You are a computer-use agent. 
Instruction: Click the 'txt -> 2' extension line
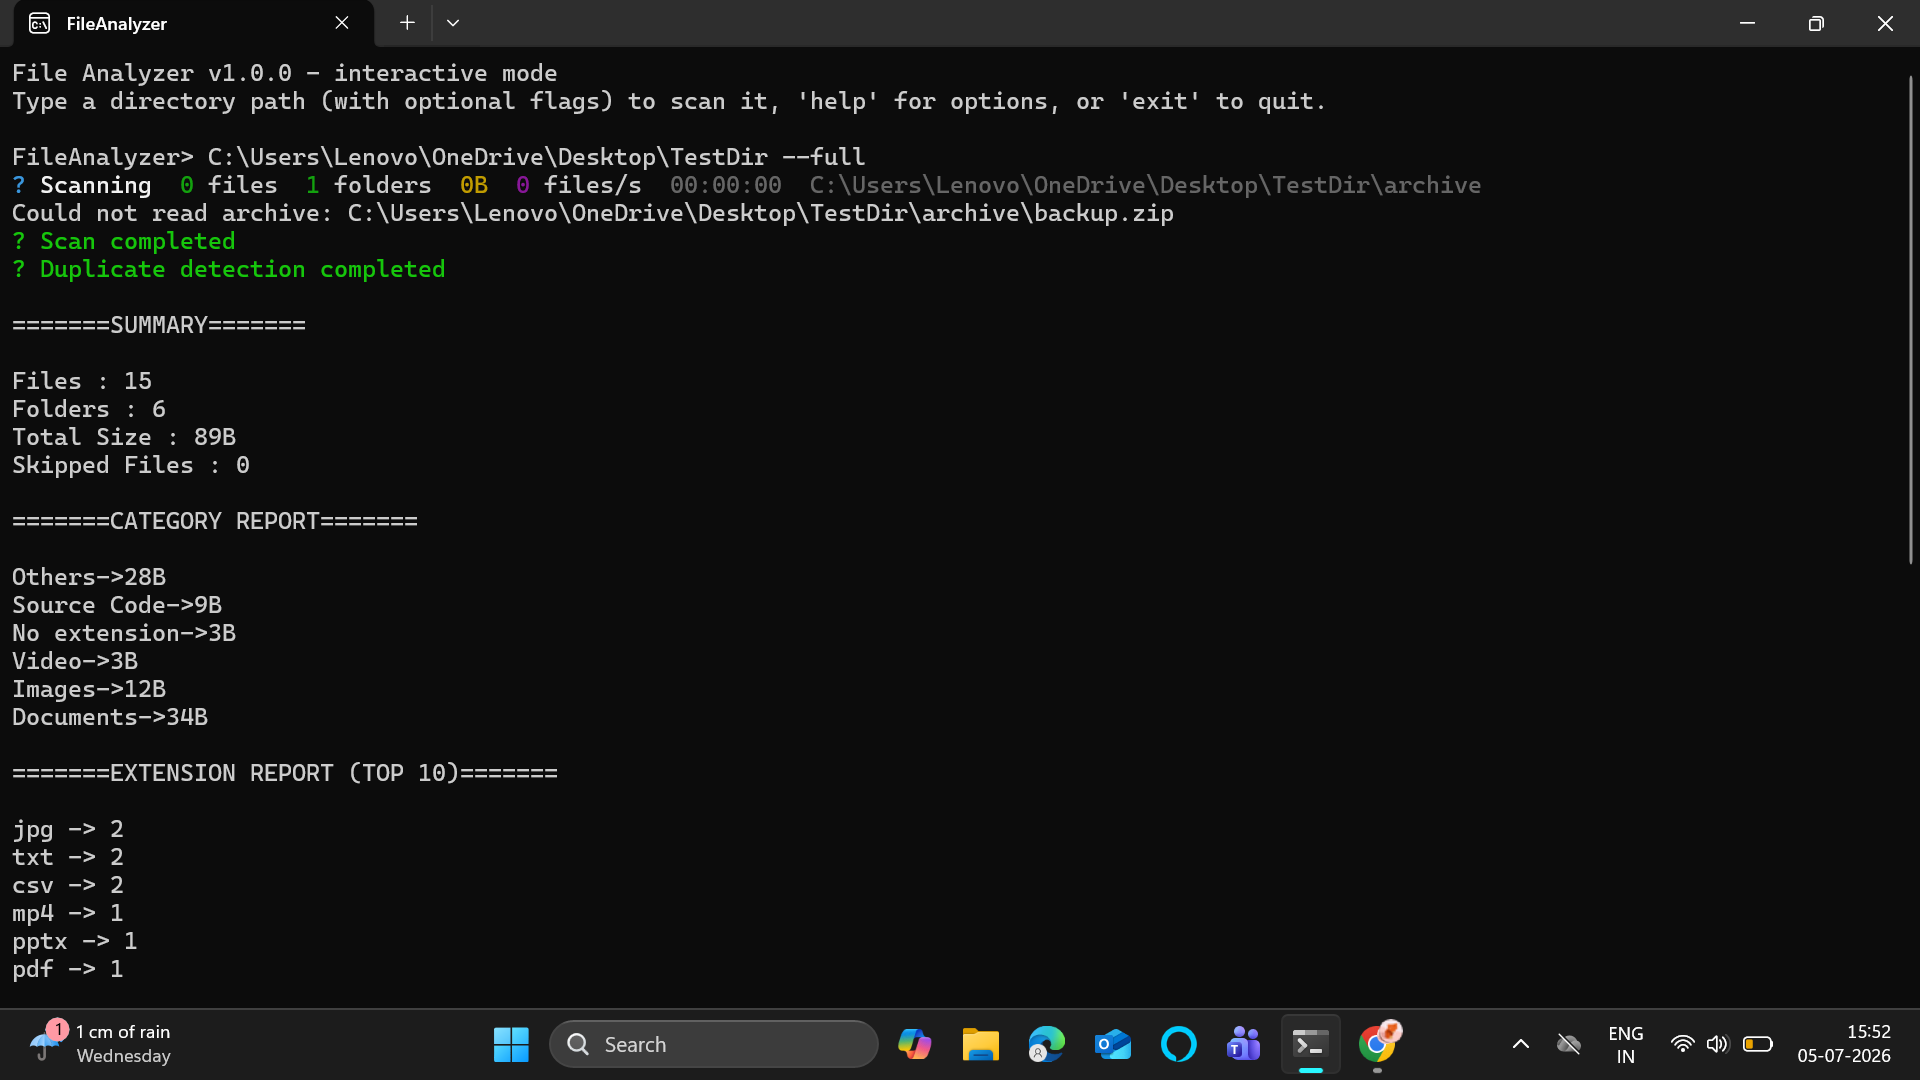[68, 857]
